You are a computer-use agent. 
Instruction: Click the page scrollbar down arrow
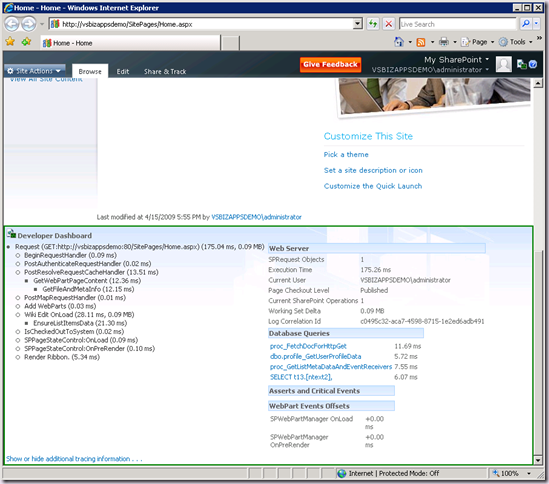click(538, 460)
